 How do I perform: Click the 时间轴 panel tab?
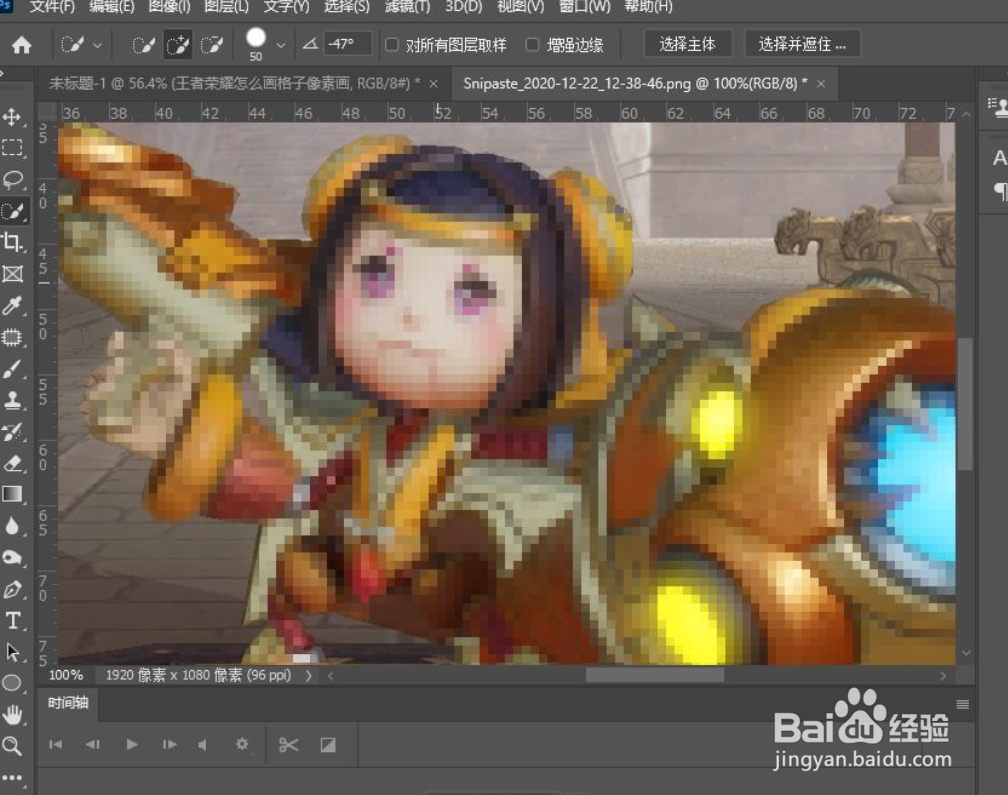(x=68, y=702)
